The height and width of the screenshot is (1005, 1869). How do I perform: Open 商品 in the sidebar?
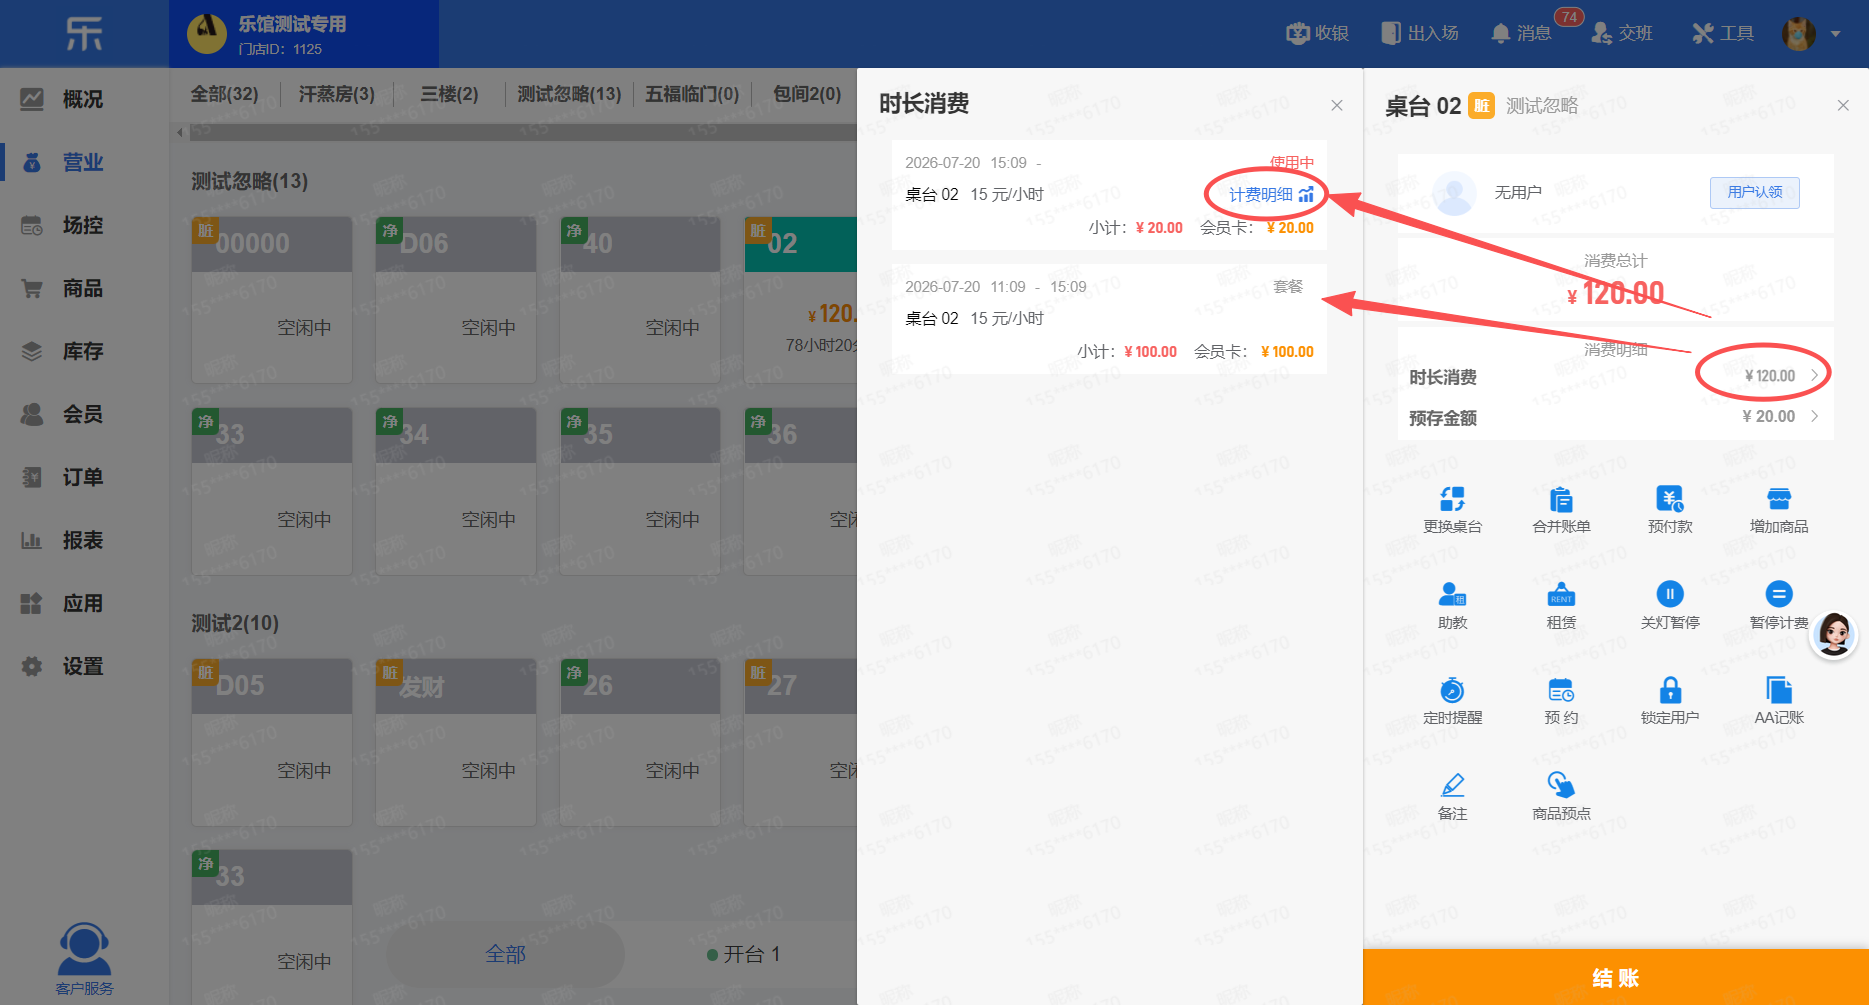point(84,288)
